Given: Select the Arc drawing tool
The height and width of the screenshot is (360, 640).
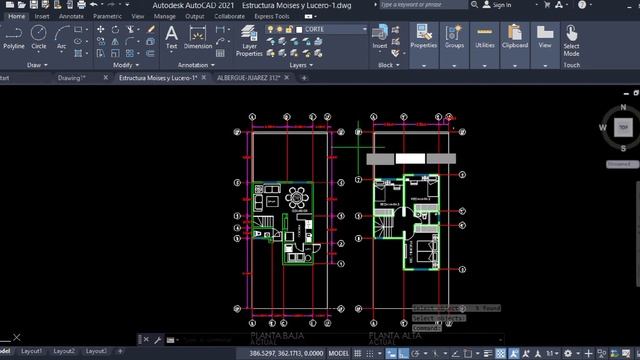Looking at the screenshot, I should coord(62,37).
